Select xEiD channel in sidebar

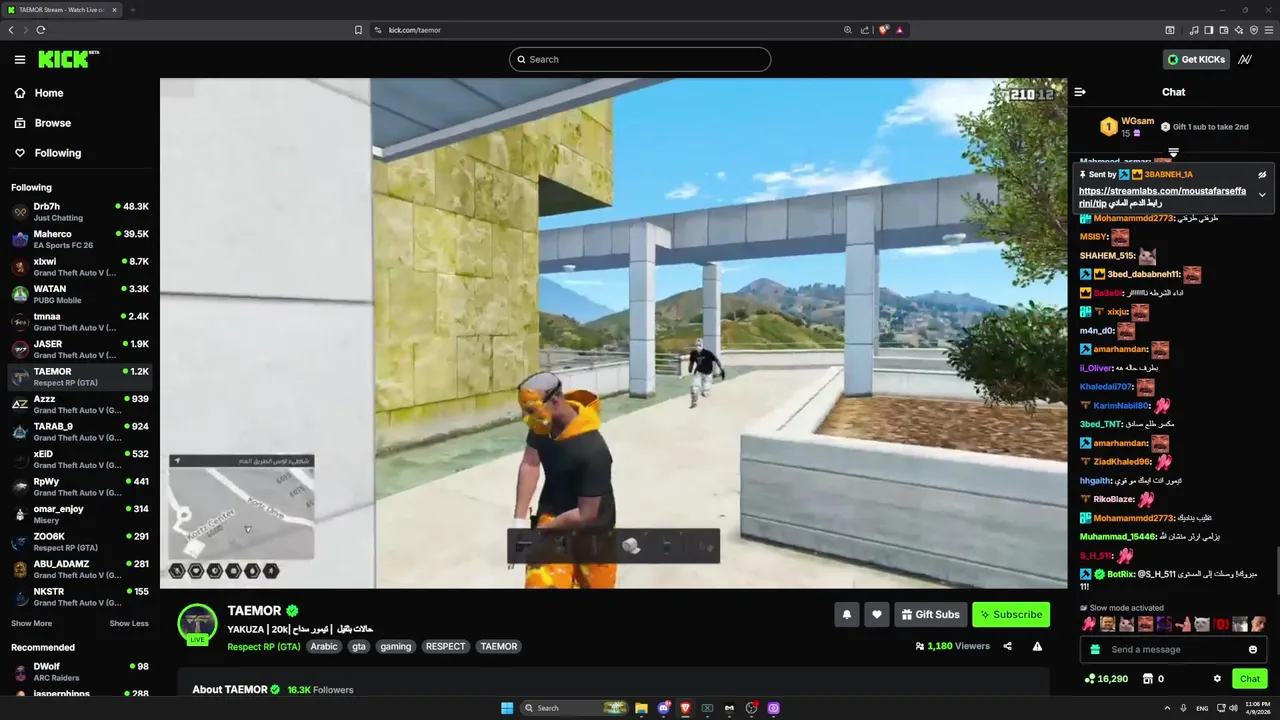pyautogui.click(x=80, y=459)
